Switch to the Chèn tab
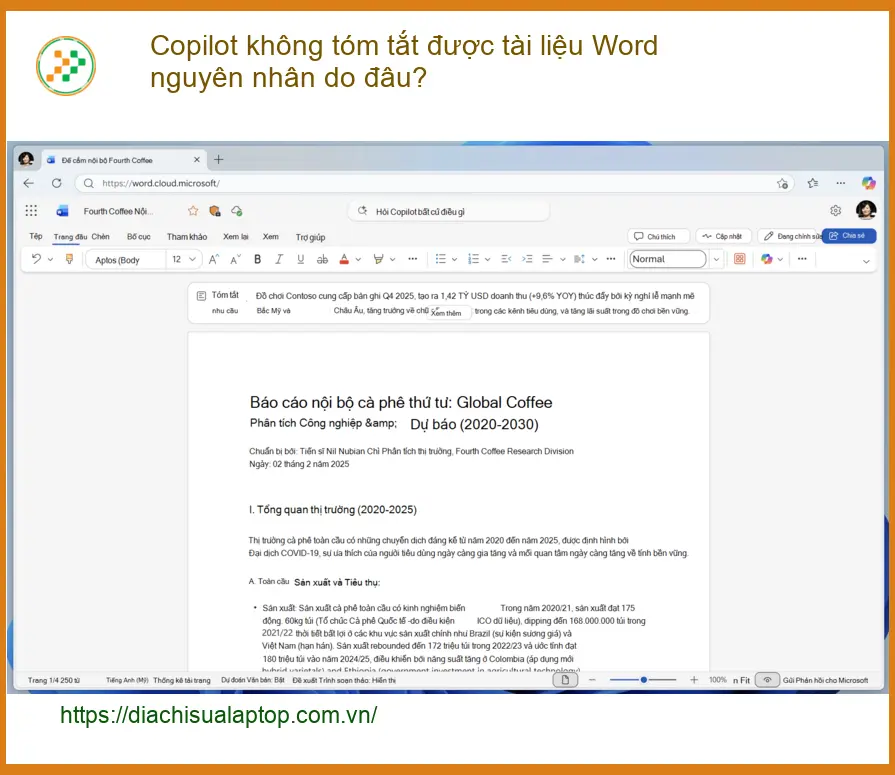Image resolution: width=895 pixels, height=775 pixels. tap(100, 236)
